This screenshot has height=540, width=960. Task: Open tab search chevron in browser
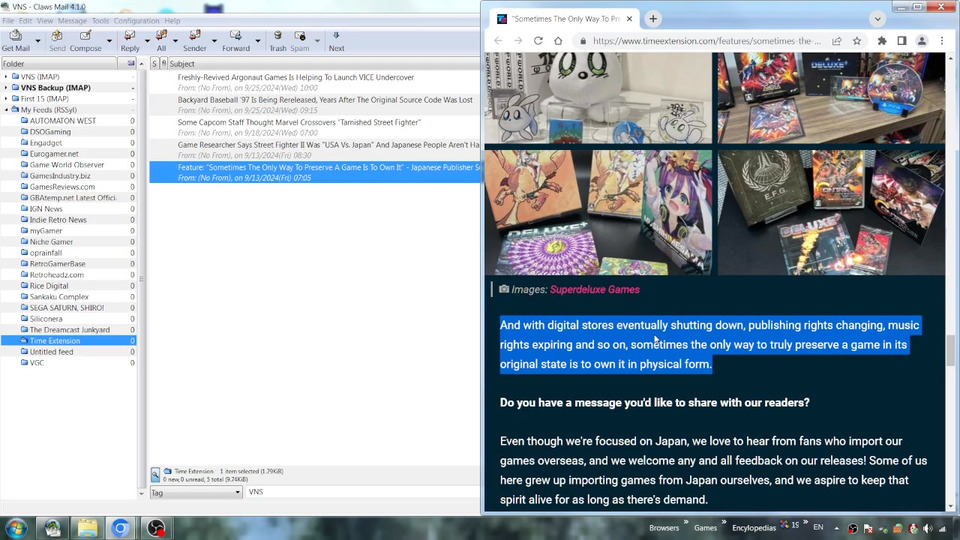(877, 19)
